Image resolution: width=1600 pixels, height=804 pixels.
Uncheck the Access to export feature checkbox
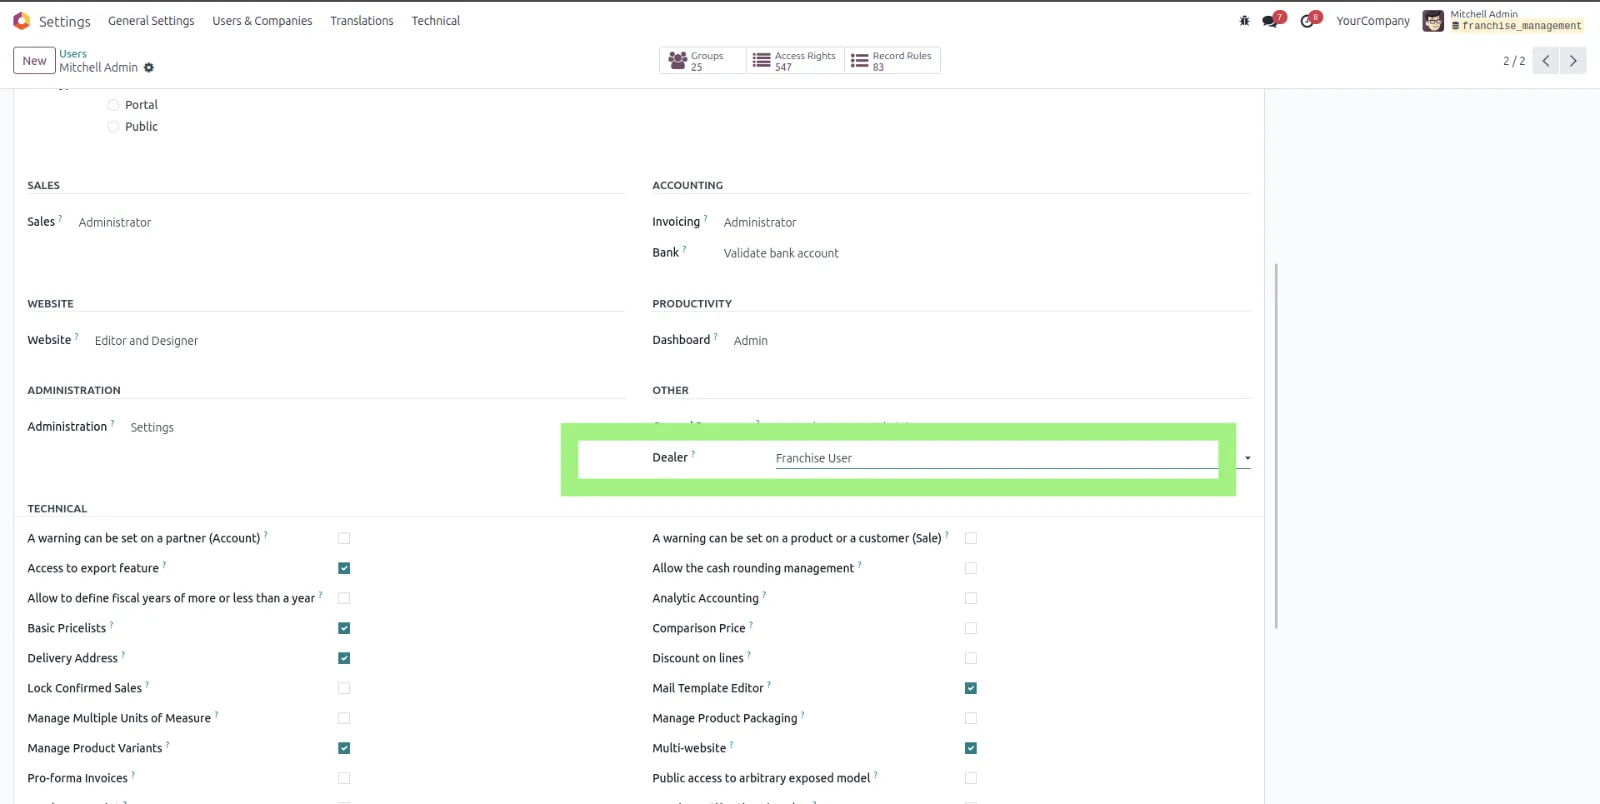[344, 568]
